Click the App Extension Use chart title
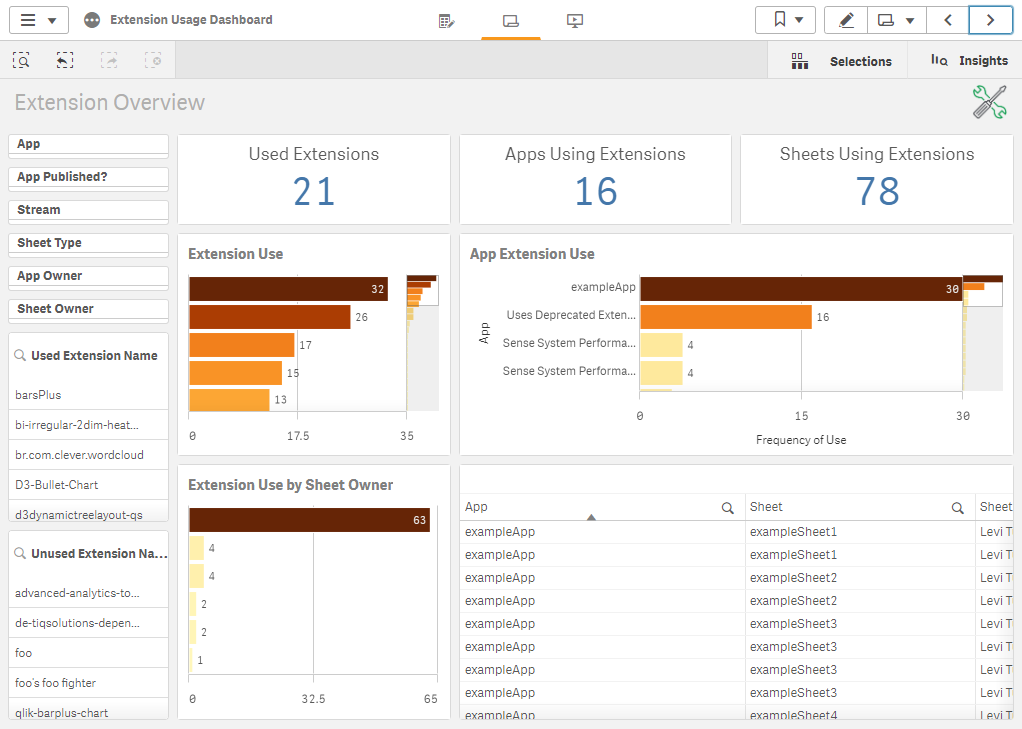The image size is (1022, 729). click(x=532, y=254)
